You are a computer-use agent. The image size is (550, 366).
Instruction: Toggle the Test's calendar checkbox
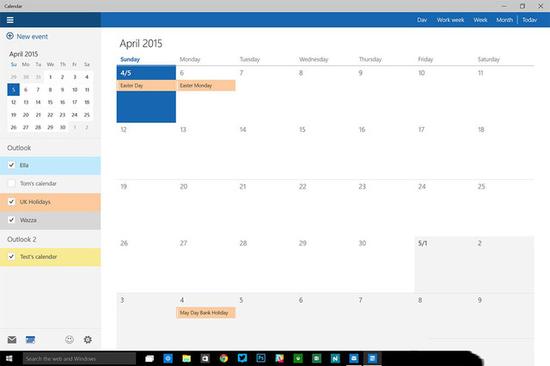coord(12,257)
